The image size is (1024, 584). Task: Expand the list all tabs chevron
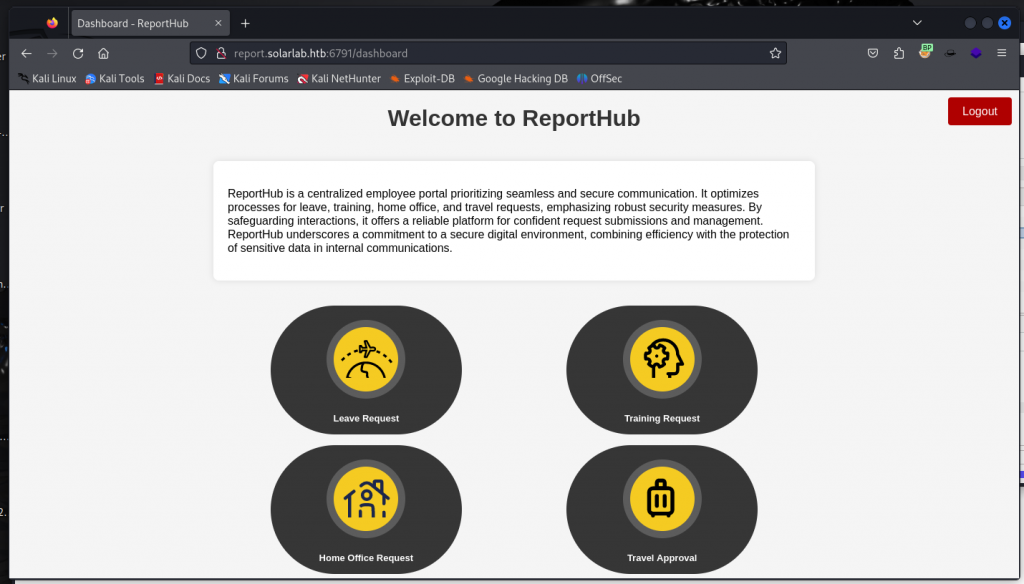tap(917, 23)
